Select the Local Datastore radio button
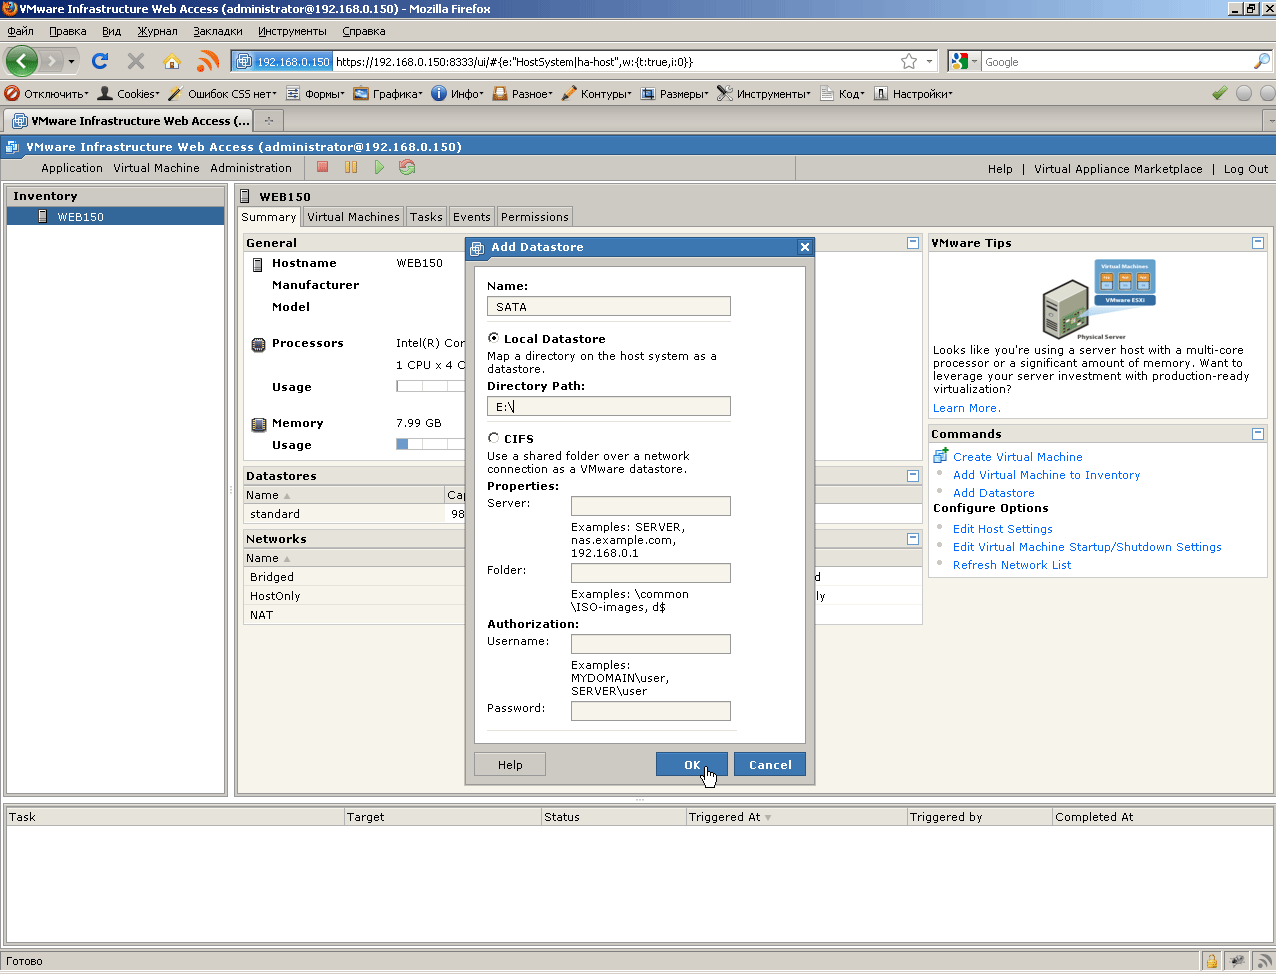The width and height of the screenshot is (1276, 974). pyautogui.click(x=494, y=338)
